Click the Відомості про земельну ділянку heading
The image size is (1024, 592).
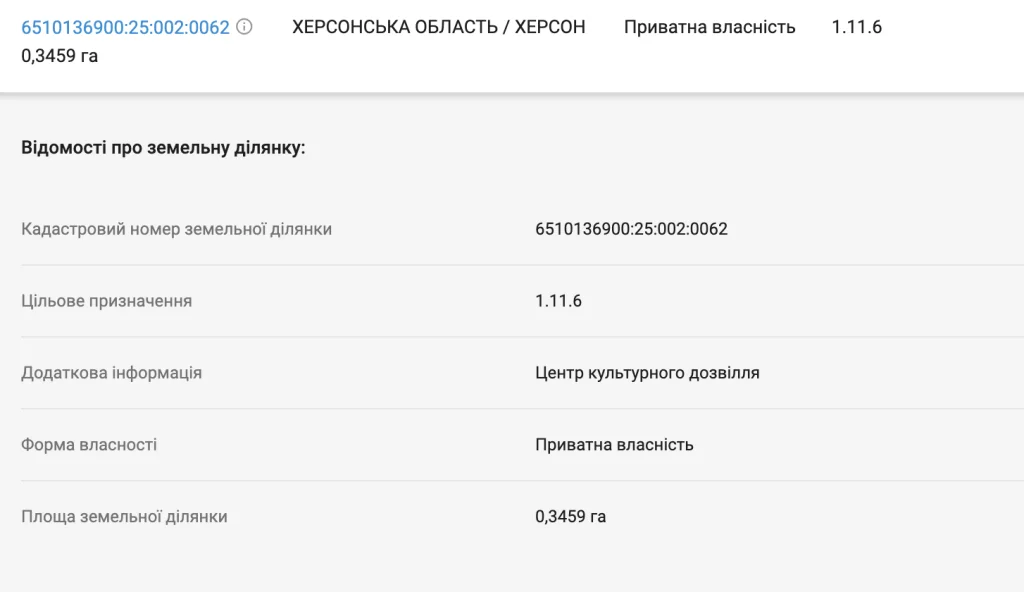pos(163,148)
